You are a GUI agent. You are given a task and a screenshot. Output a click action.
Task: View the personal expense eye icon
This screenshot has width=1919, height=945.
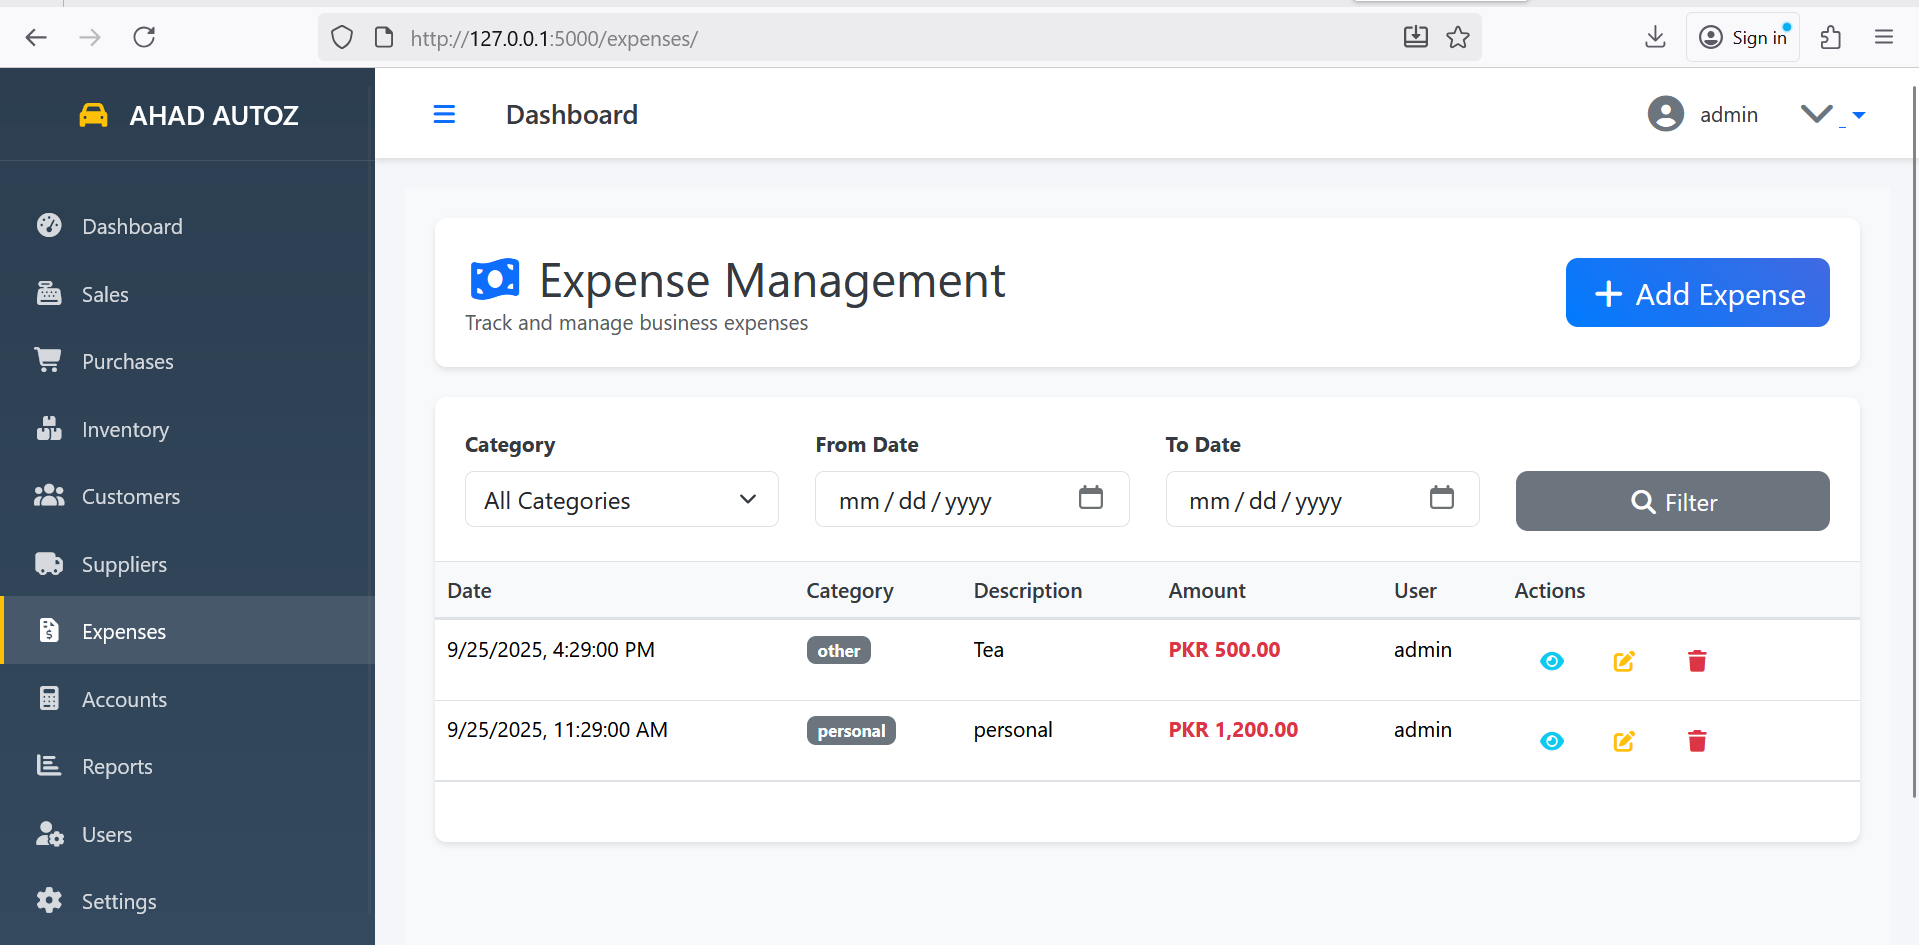coord(1551,741)
